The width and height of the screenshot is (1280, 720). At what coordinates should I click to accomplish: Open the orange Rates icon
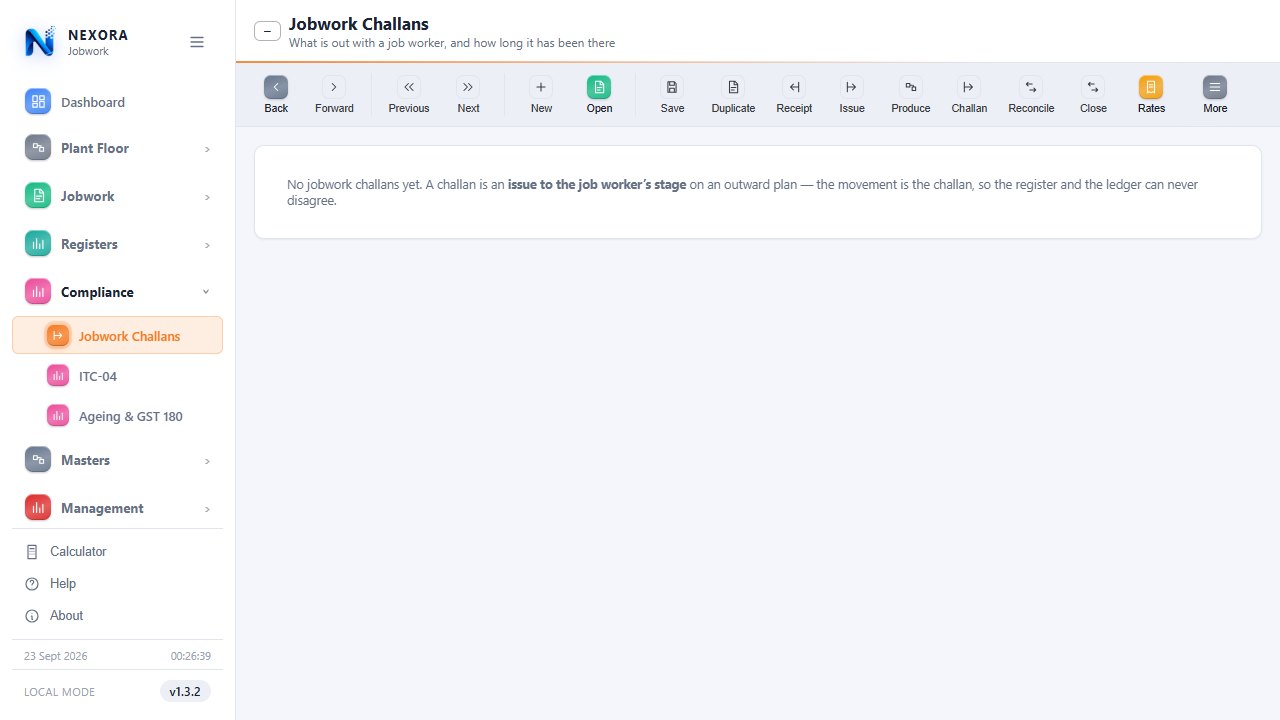[x=1151, y=87]
